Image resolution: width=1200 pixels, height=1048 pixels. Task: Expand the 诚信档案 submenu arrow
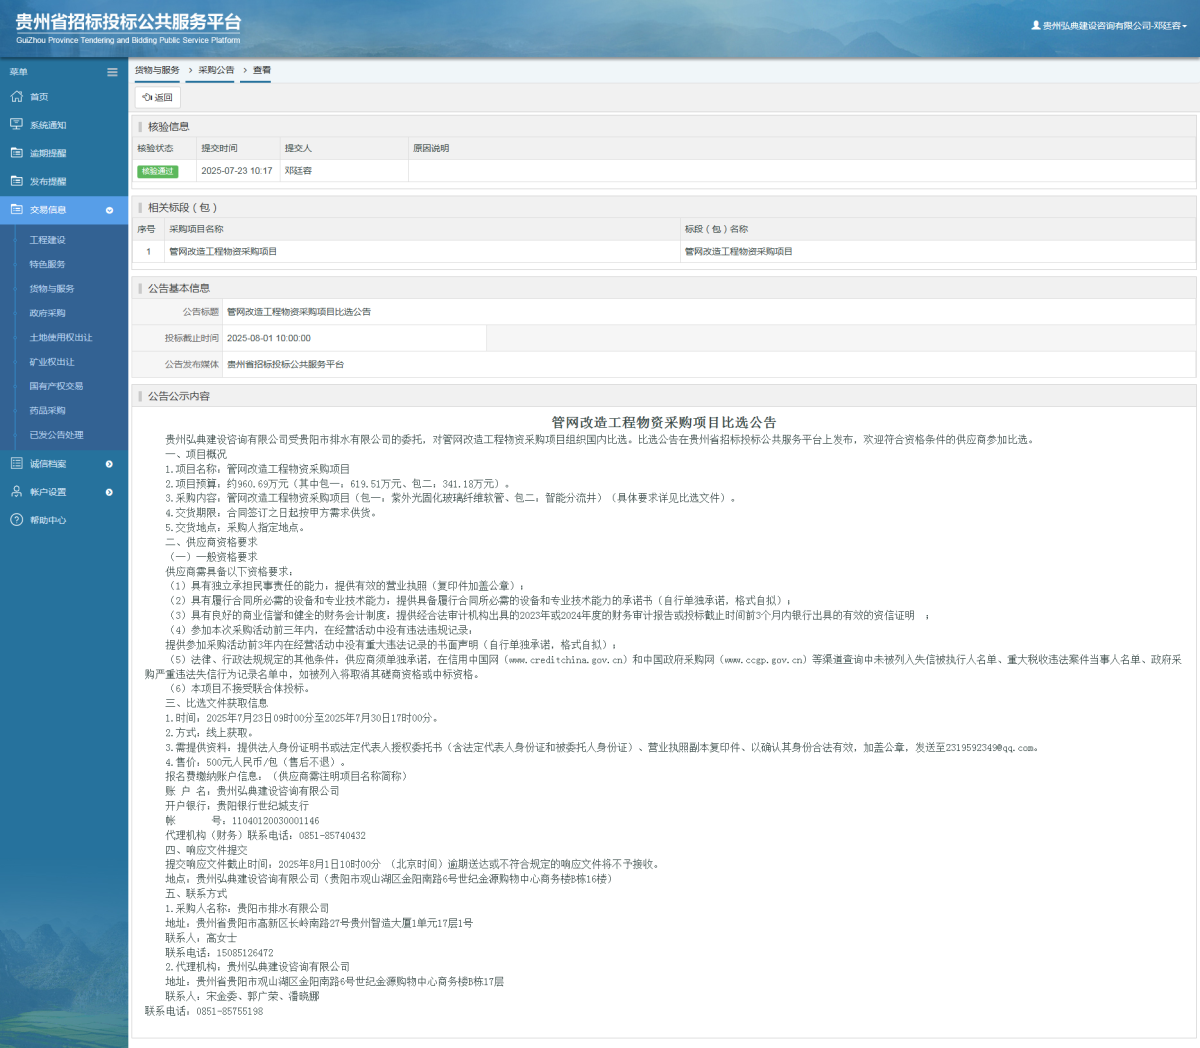109,464
